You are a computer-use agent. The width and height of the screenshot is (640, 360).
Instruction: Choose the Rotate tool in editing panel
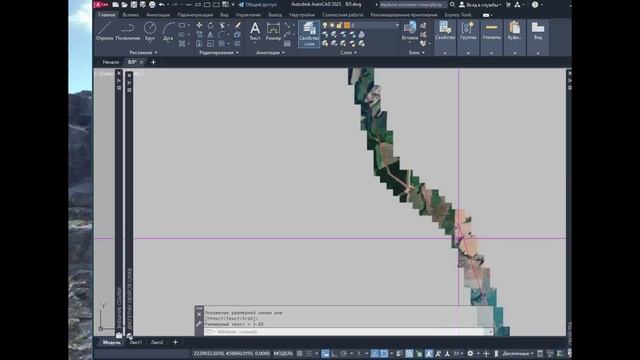(x=210, y=25)
